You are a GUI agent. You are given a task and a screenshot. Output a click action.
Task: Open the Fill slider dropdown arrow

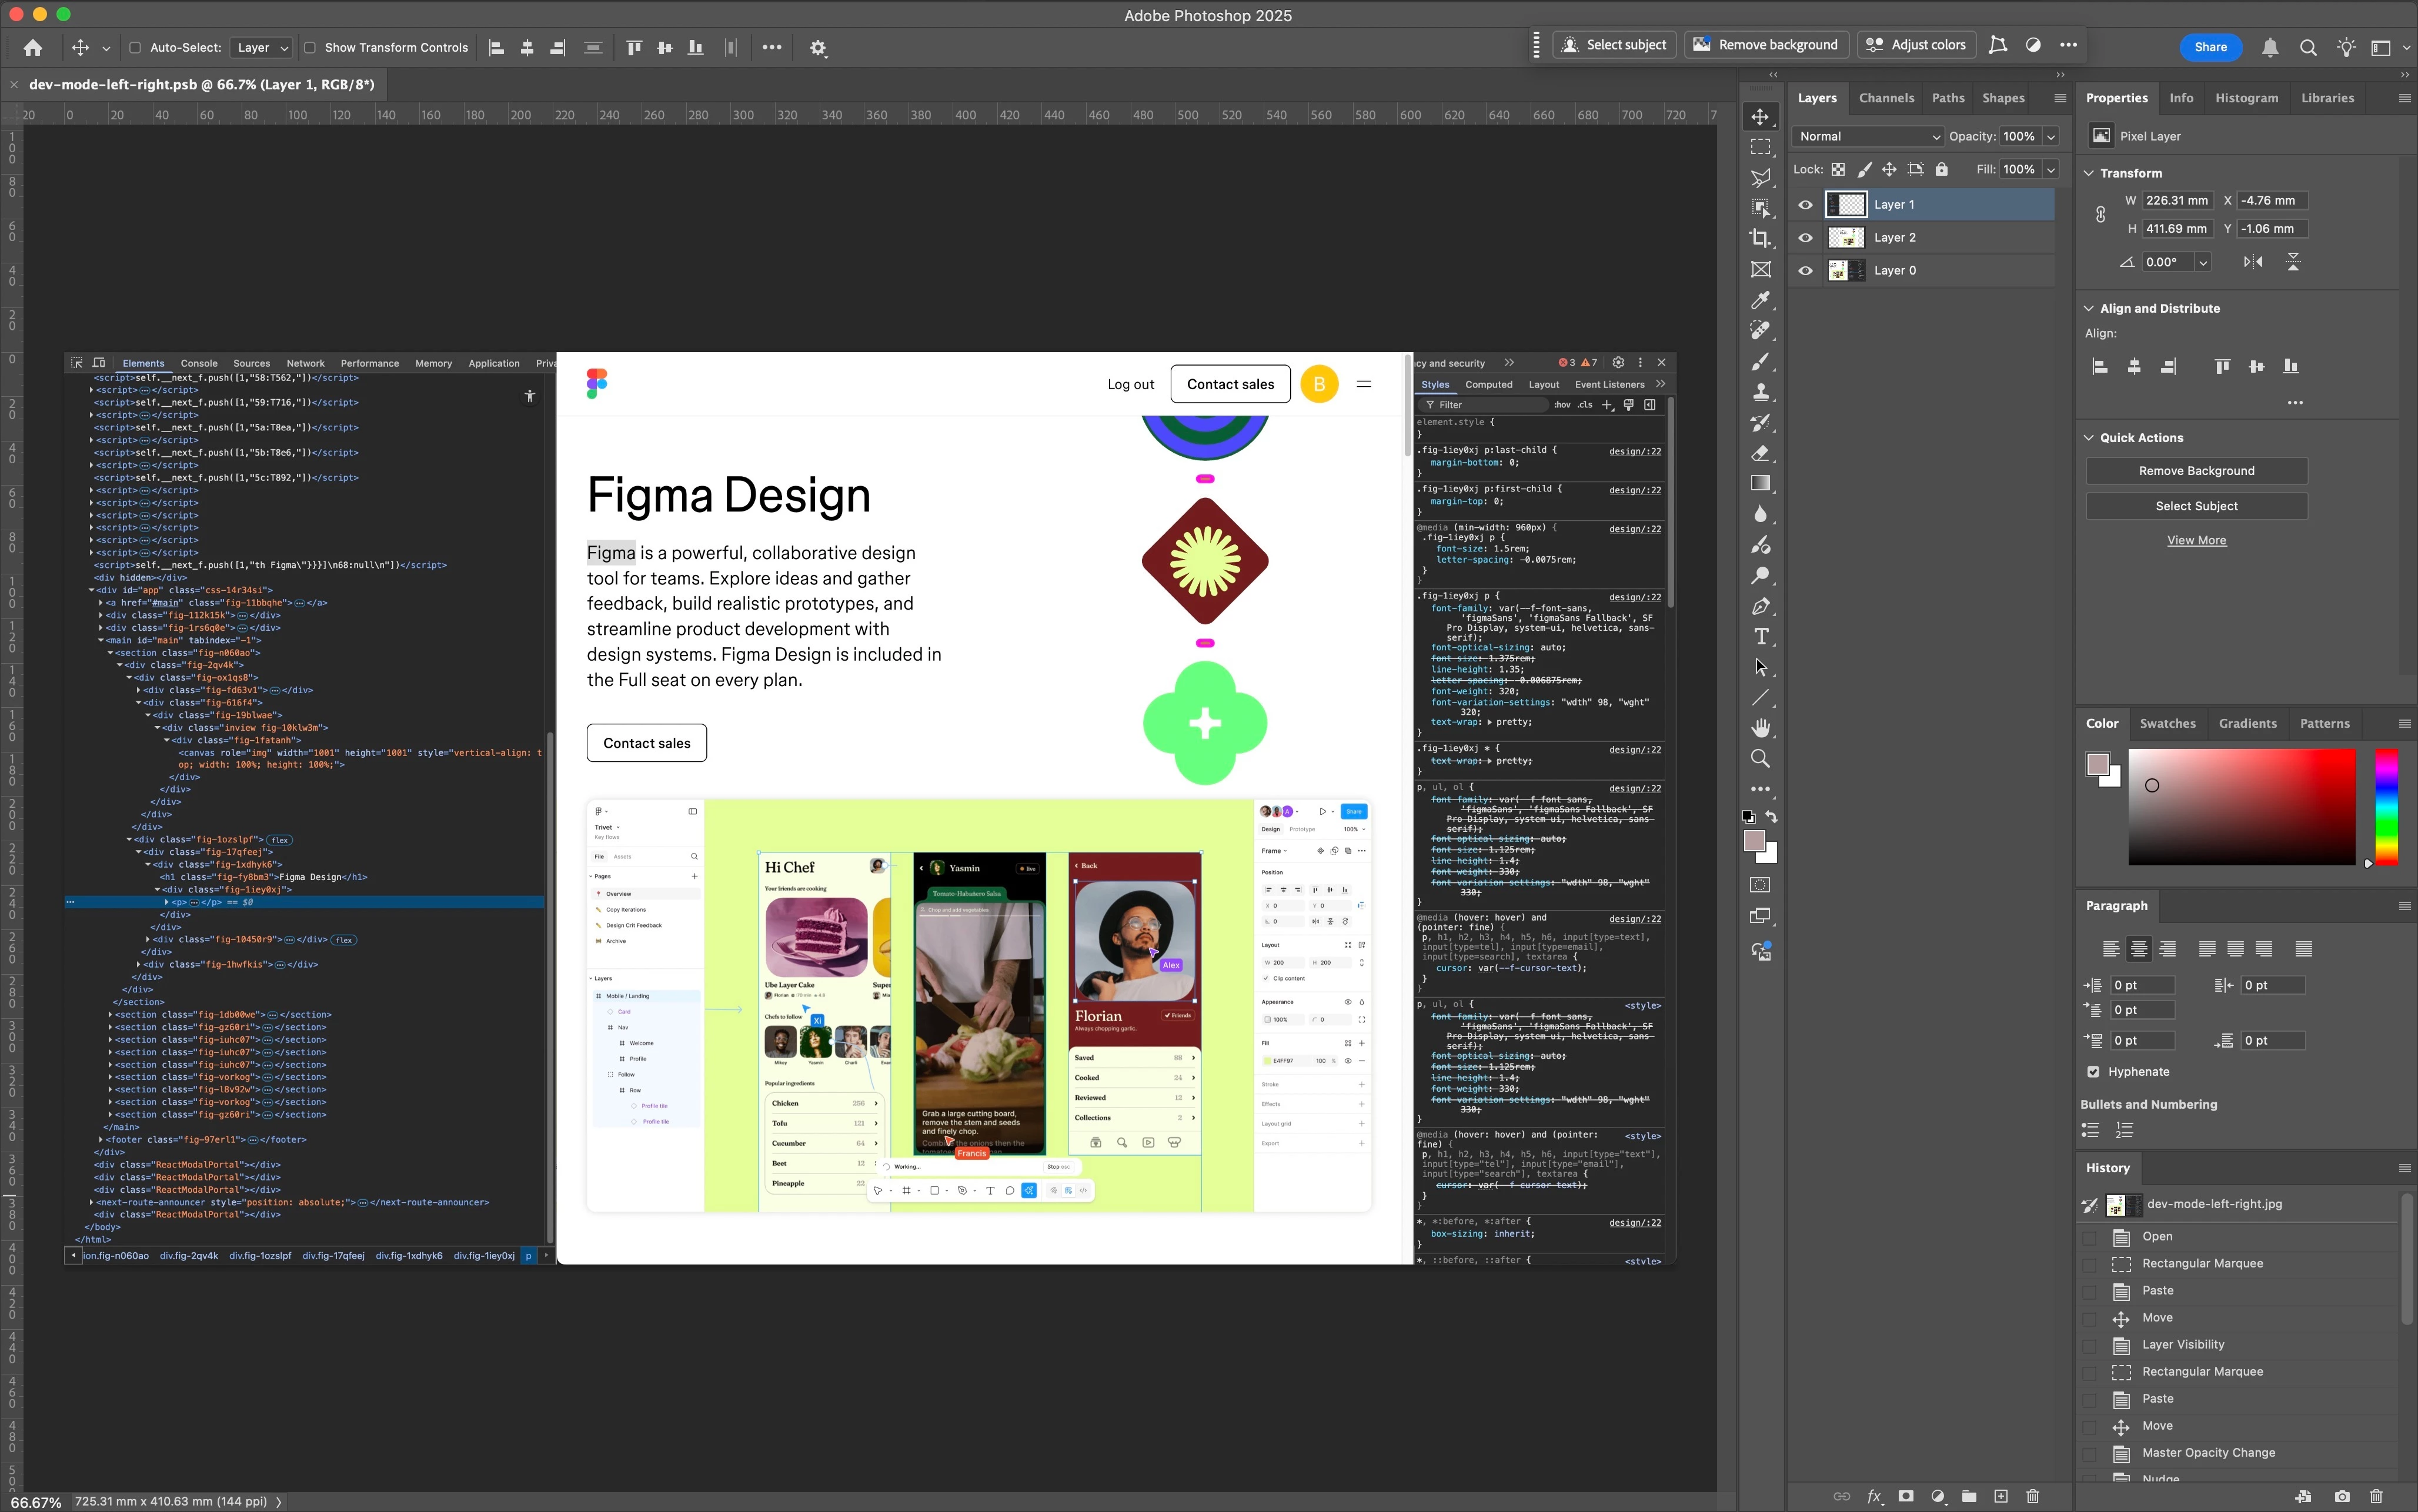click(x=2051, y=169)
